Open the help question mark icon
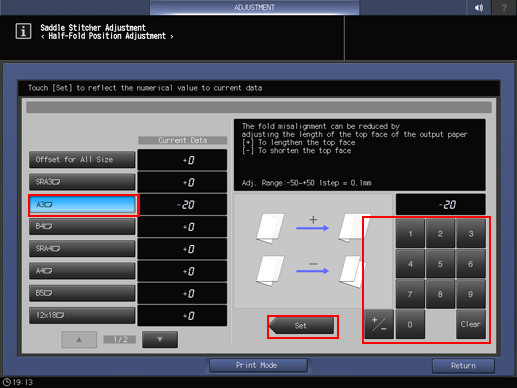The width and height of the screenshot is (517, 388). [x=504, y=7]
